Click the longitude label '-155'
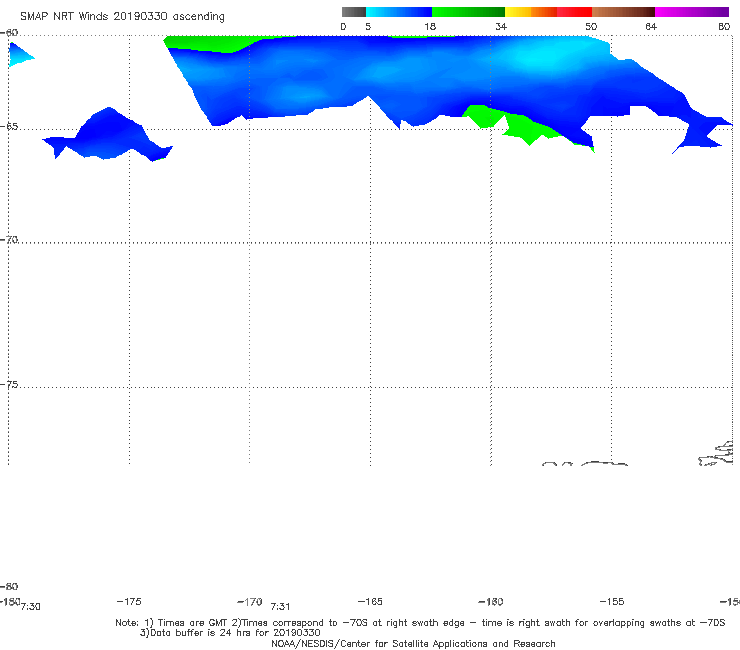 612,602
